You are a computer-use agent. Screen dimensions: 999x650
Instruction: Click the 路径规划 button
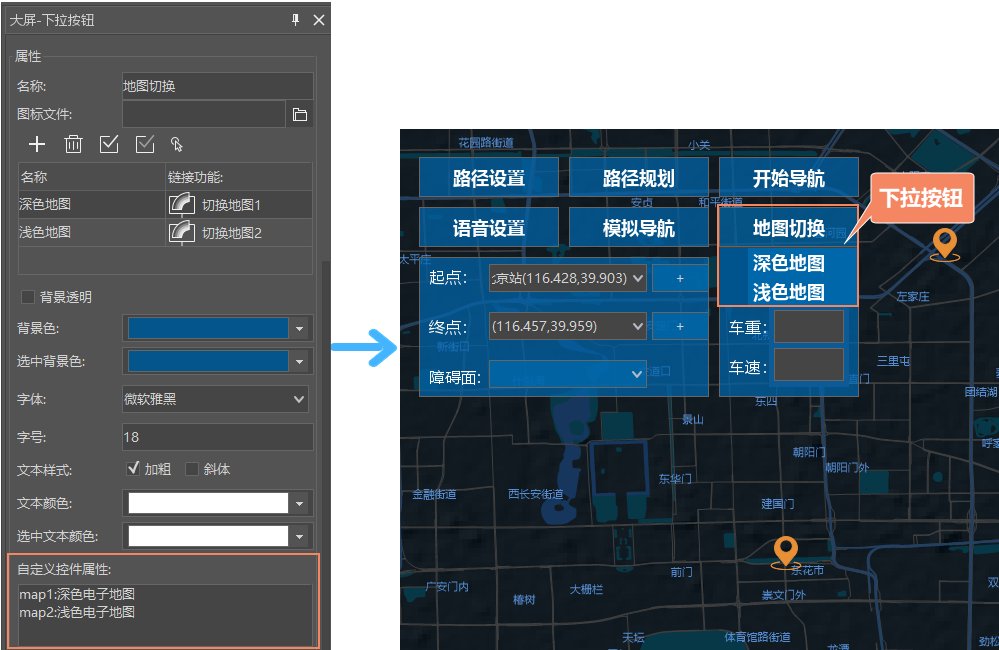click(638, 179)
